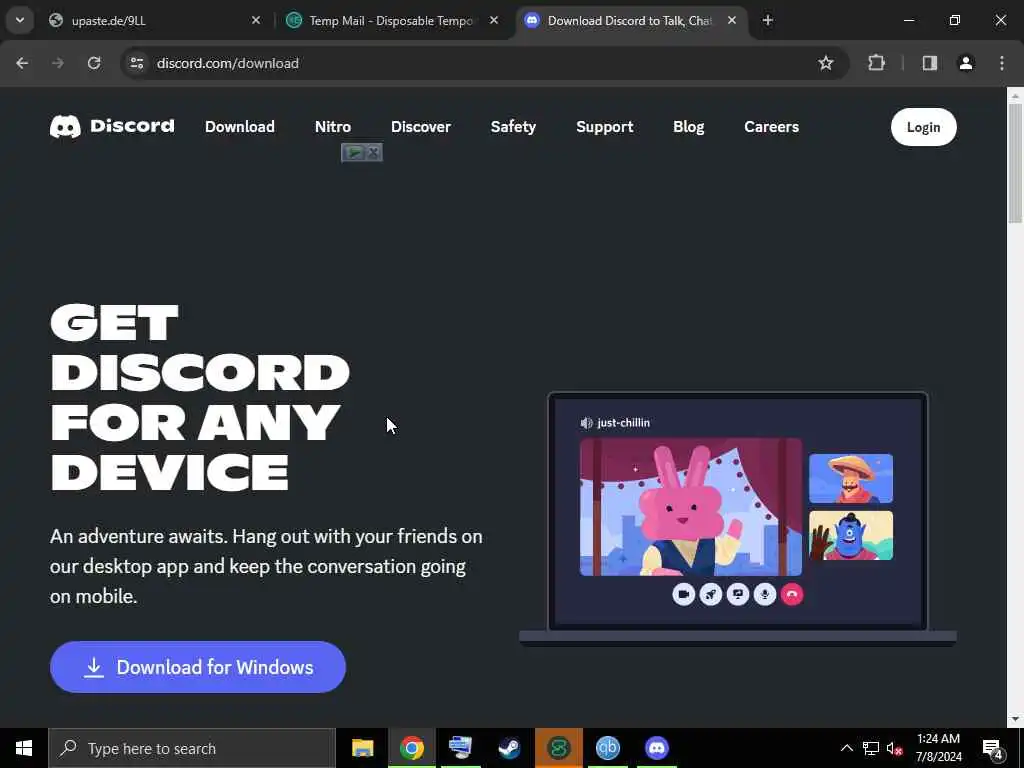Image resolution: width=1024 pixels, height=768 pixels.
Task: Click the Chrome taskbar icon
Action: click(411, 748)
